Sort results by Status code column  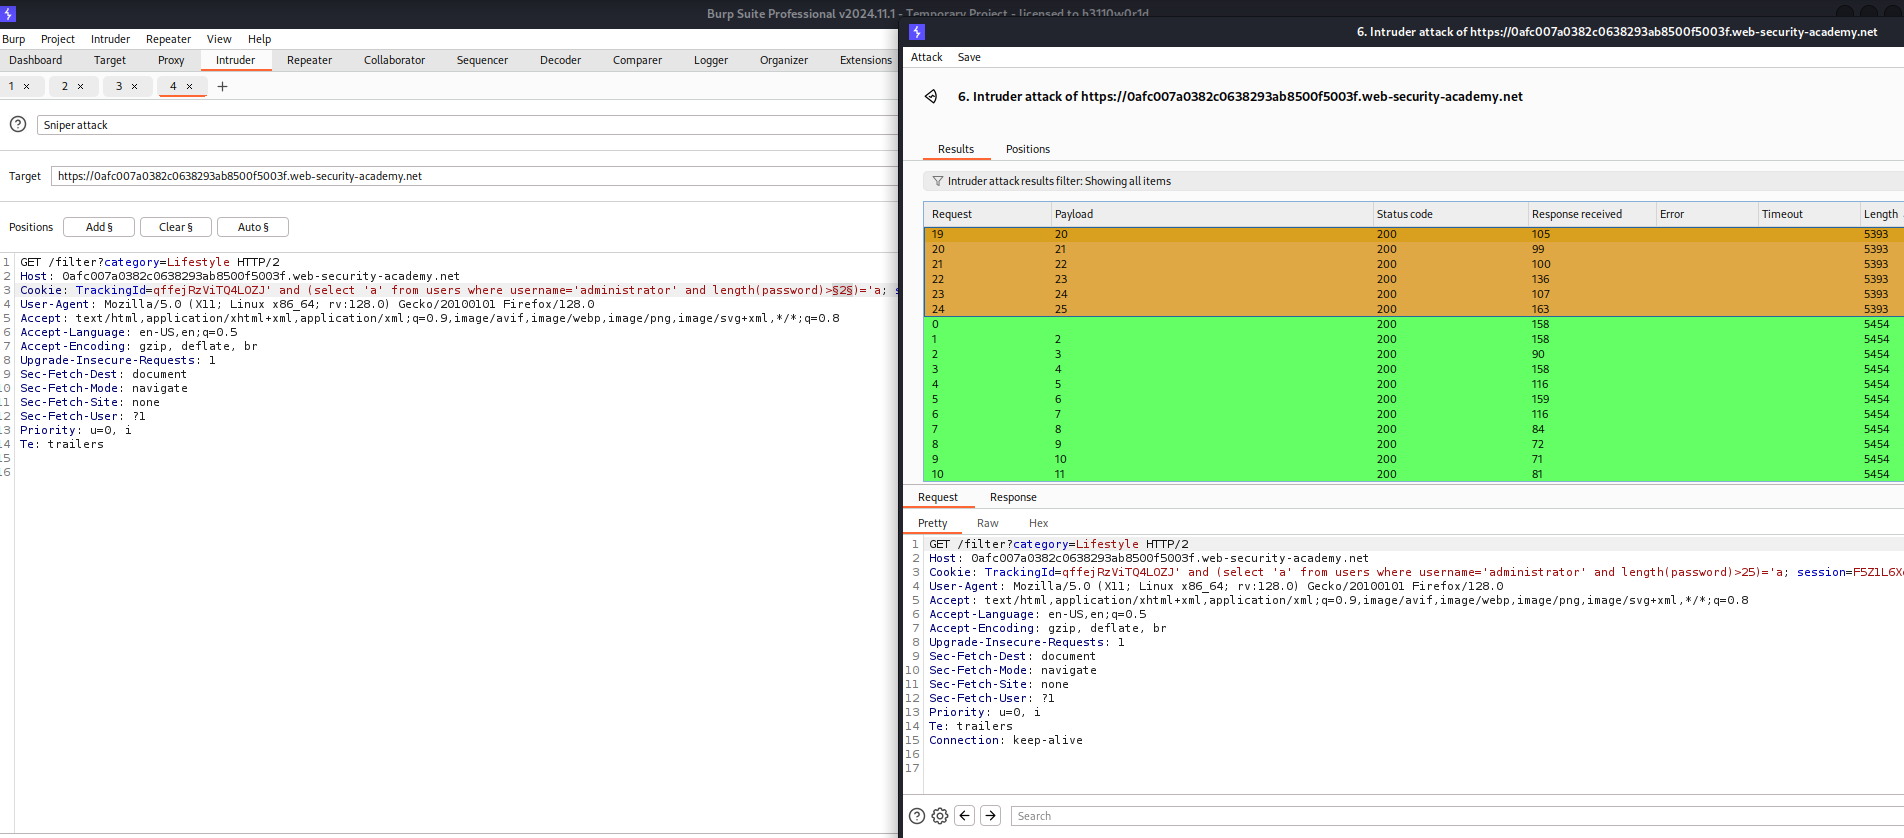[x=1450, y=214]
